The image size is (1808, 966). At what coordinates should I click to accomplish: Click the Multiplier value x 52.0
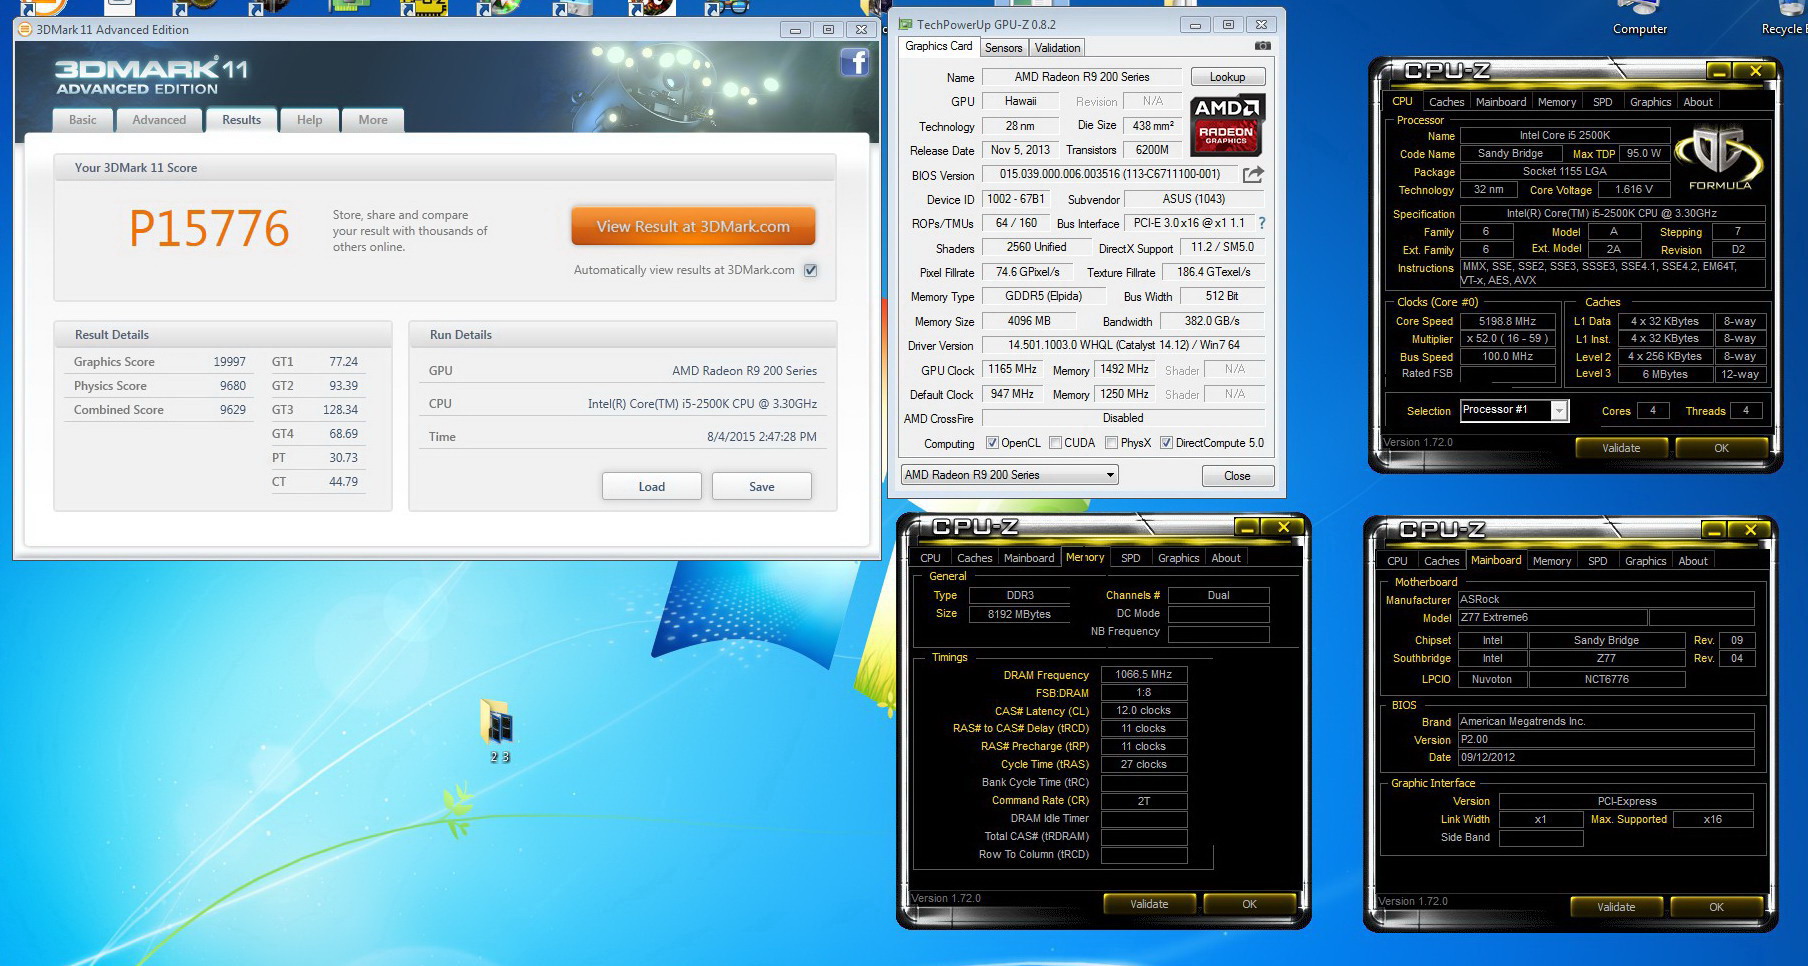(x=1507, y=338)
